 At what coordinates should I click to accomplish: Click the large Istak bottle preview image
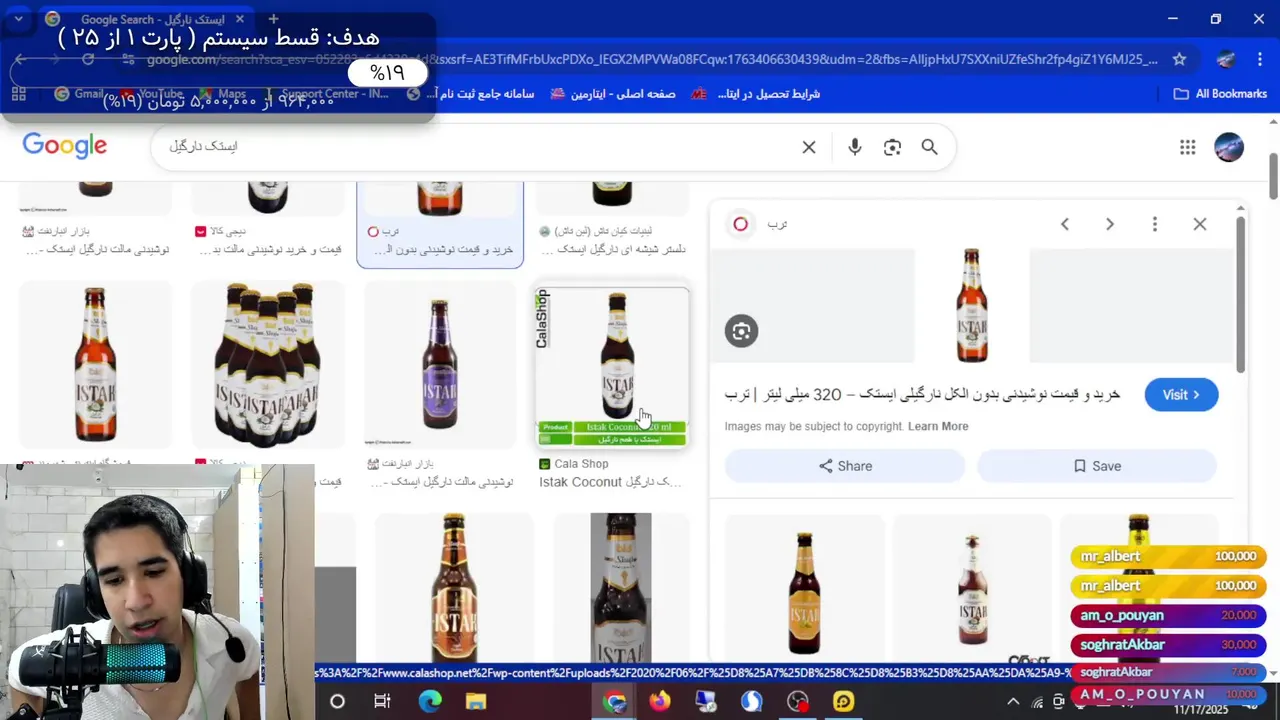coord(972,305)
